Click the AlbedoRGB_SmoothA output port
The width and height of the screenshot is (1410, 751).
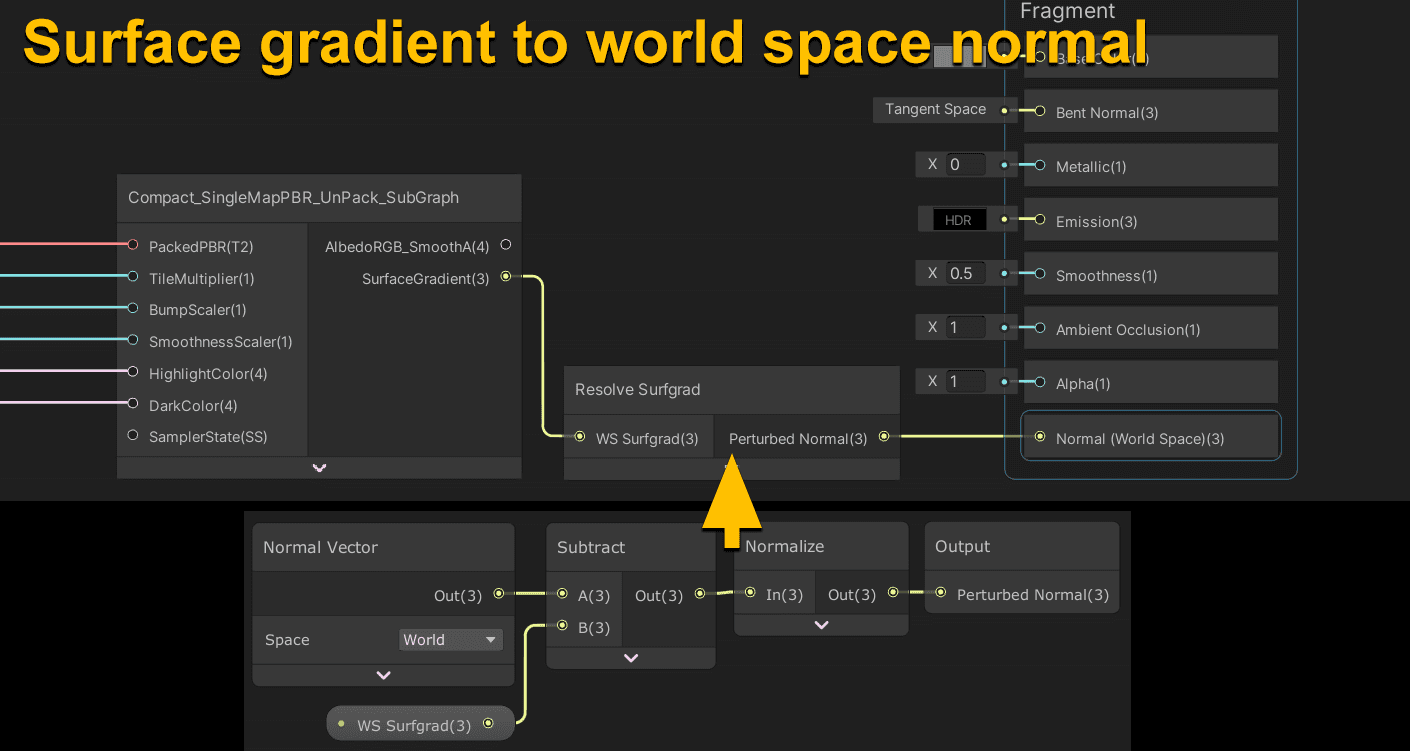click(x=505, y=245)
